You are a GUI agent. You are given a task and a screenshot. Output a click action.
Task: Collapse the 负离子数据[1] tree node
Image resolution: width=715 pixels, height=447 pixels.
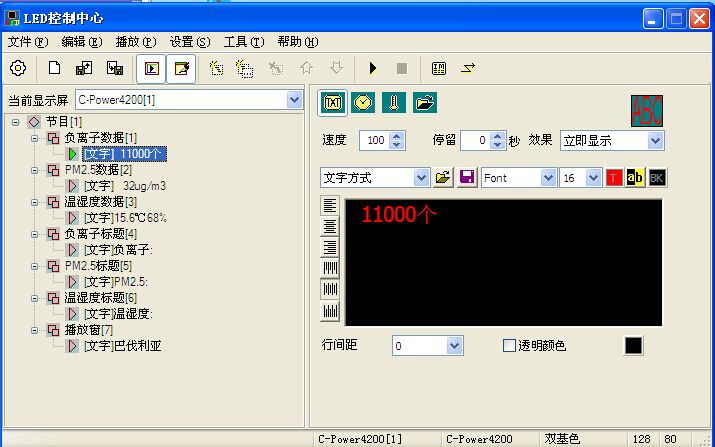(x=35, y=138)
